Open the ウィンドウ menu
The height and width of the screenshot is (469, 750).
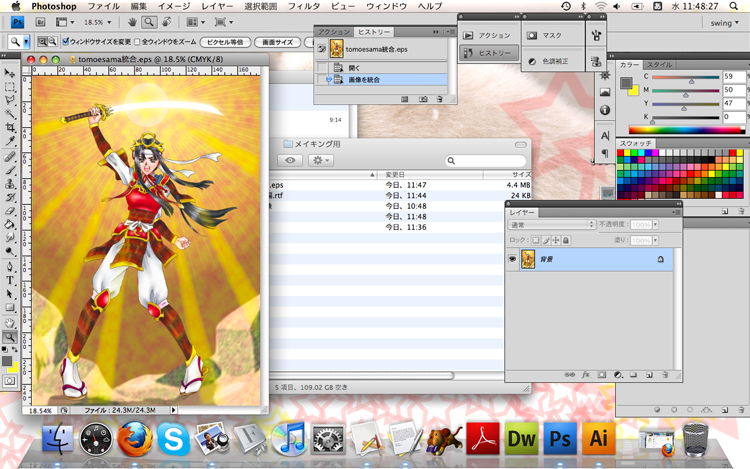tap(386, 6)
